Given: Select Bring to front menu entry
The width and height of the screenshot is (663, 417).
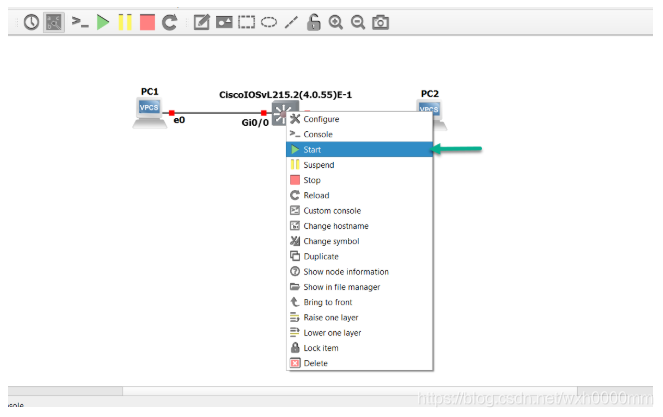Looking at the screenshot, I should pos(359,302).
